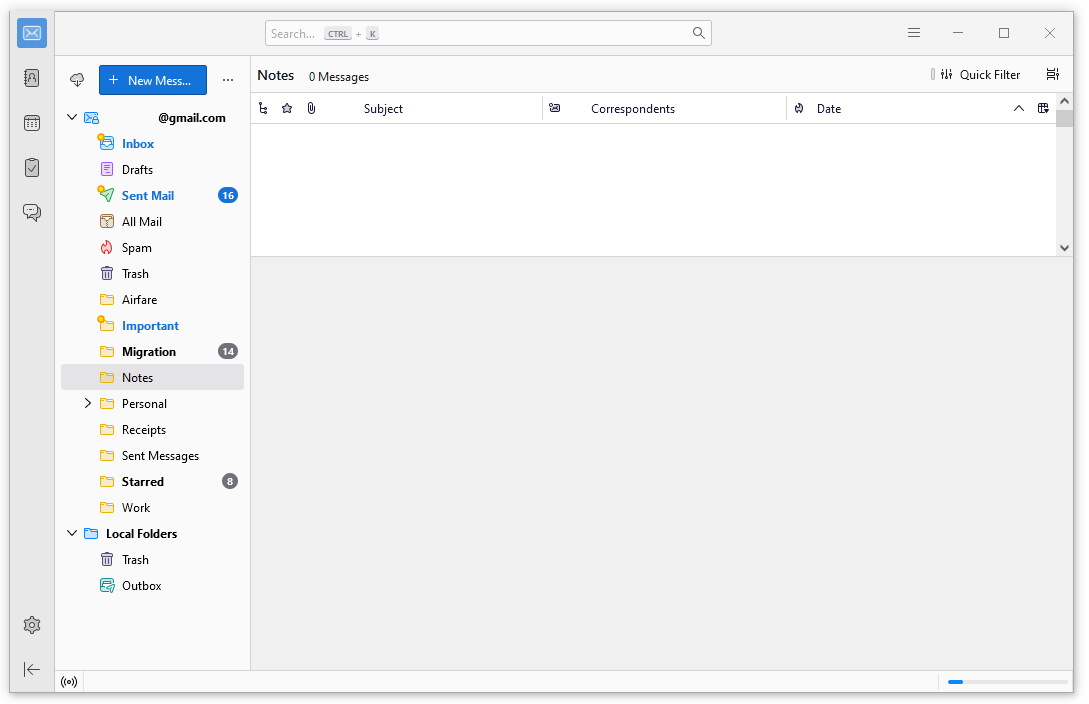Select the Inbox folder

(x=138, y=144)
